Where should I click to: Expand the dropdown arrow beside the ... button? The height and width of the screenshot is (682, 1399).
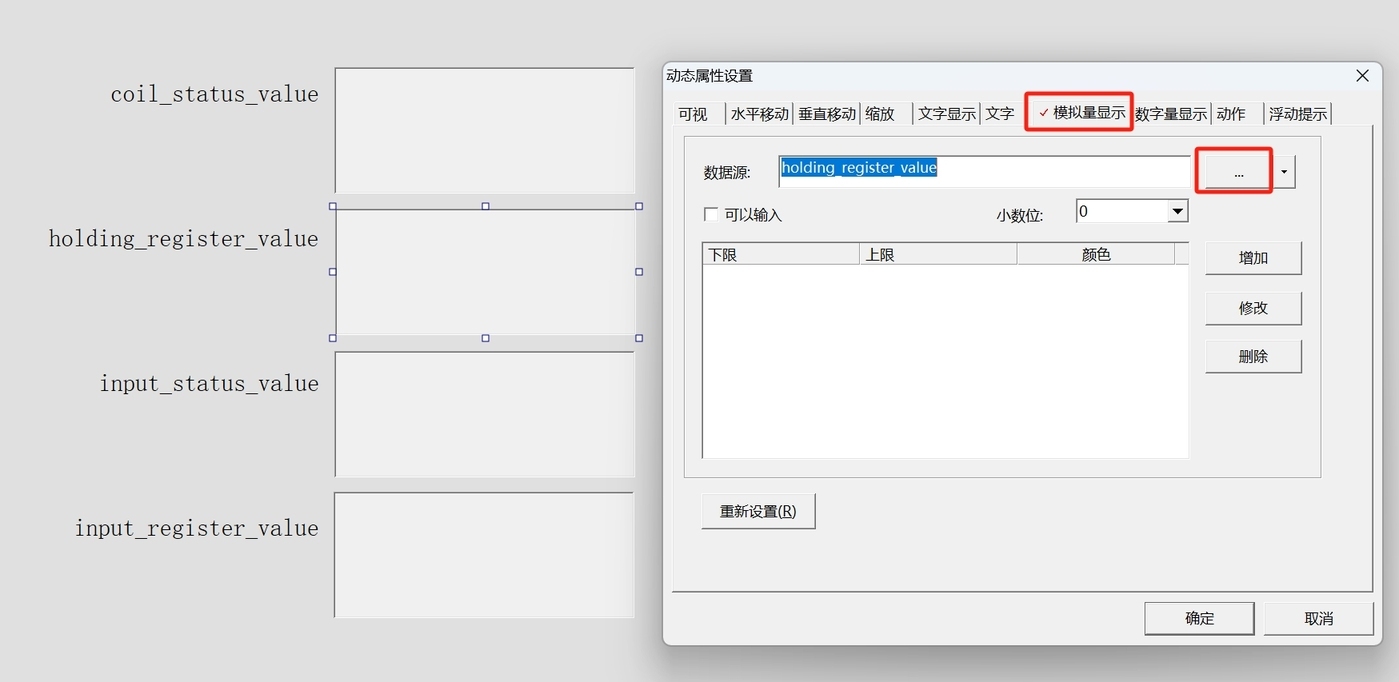point(1285,172)
